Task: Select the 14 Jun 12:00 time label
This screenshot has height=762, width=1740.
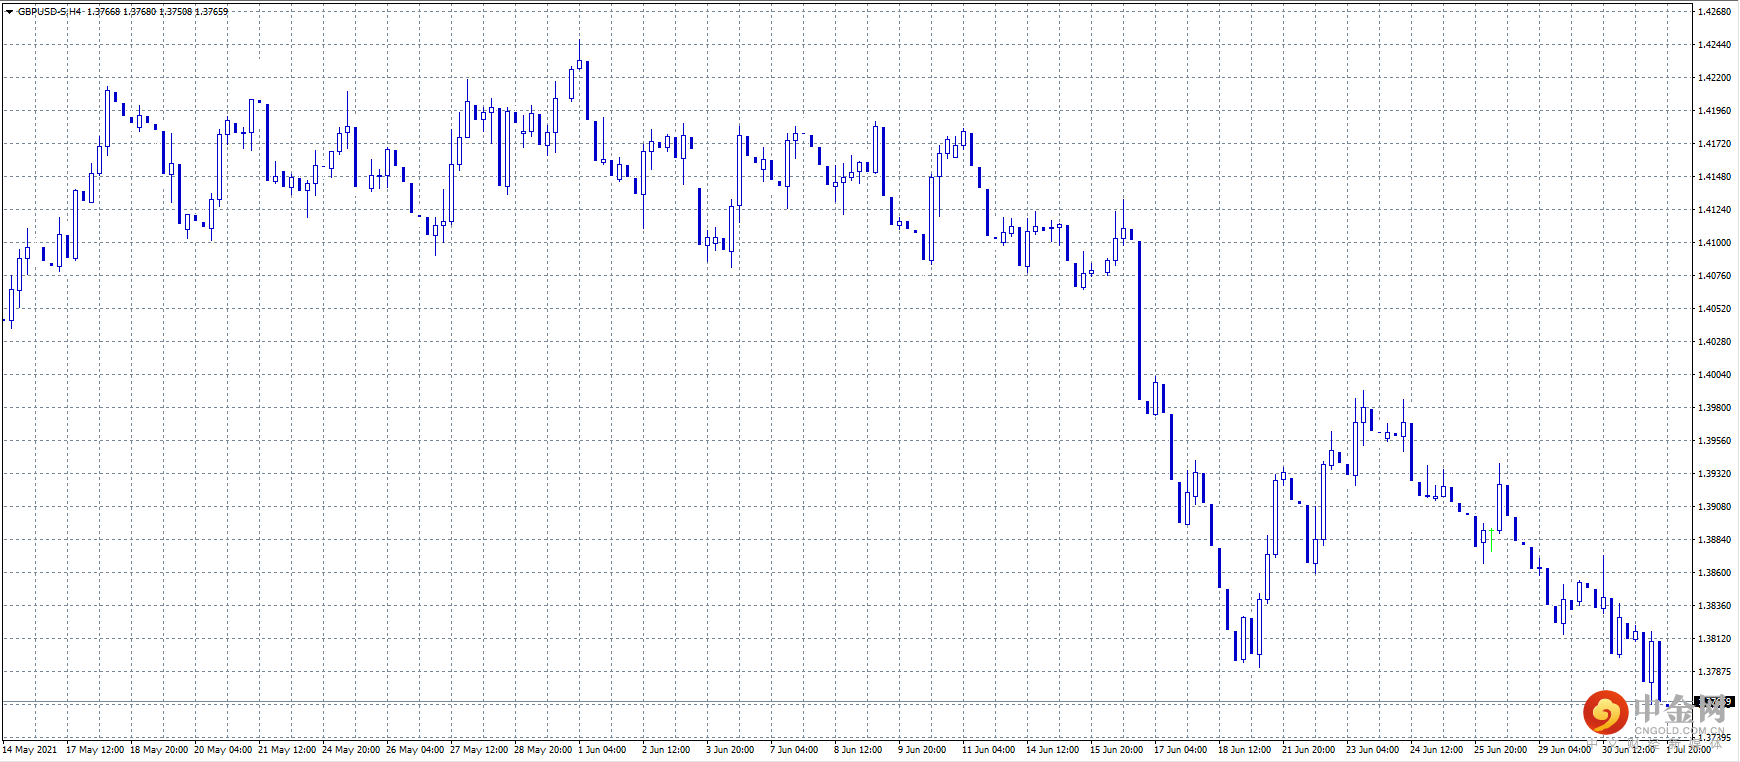Action: coord(1053,750)
